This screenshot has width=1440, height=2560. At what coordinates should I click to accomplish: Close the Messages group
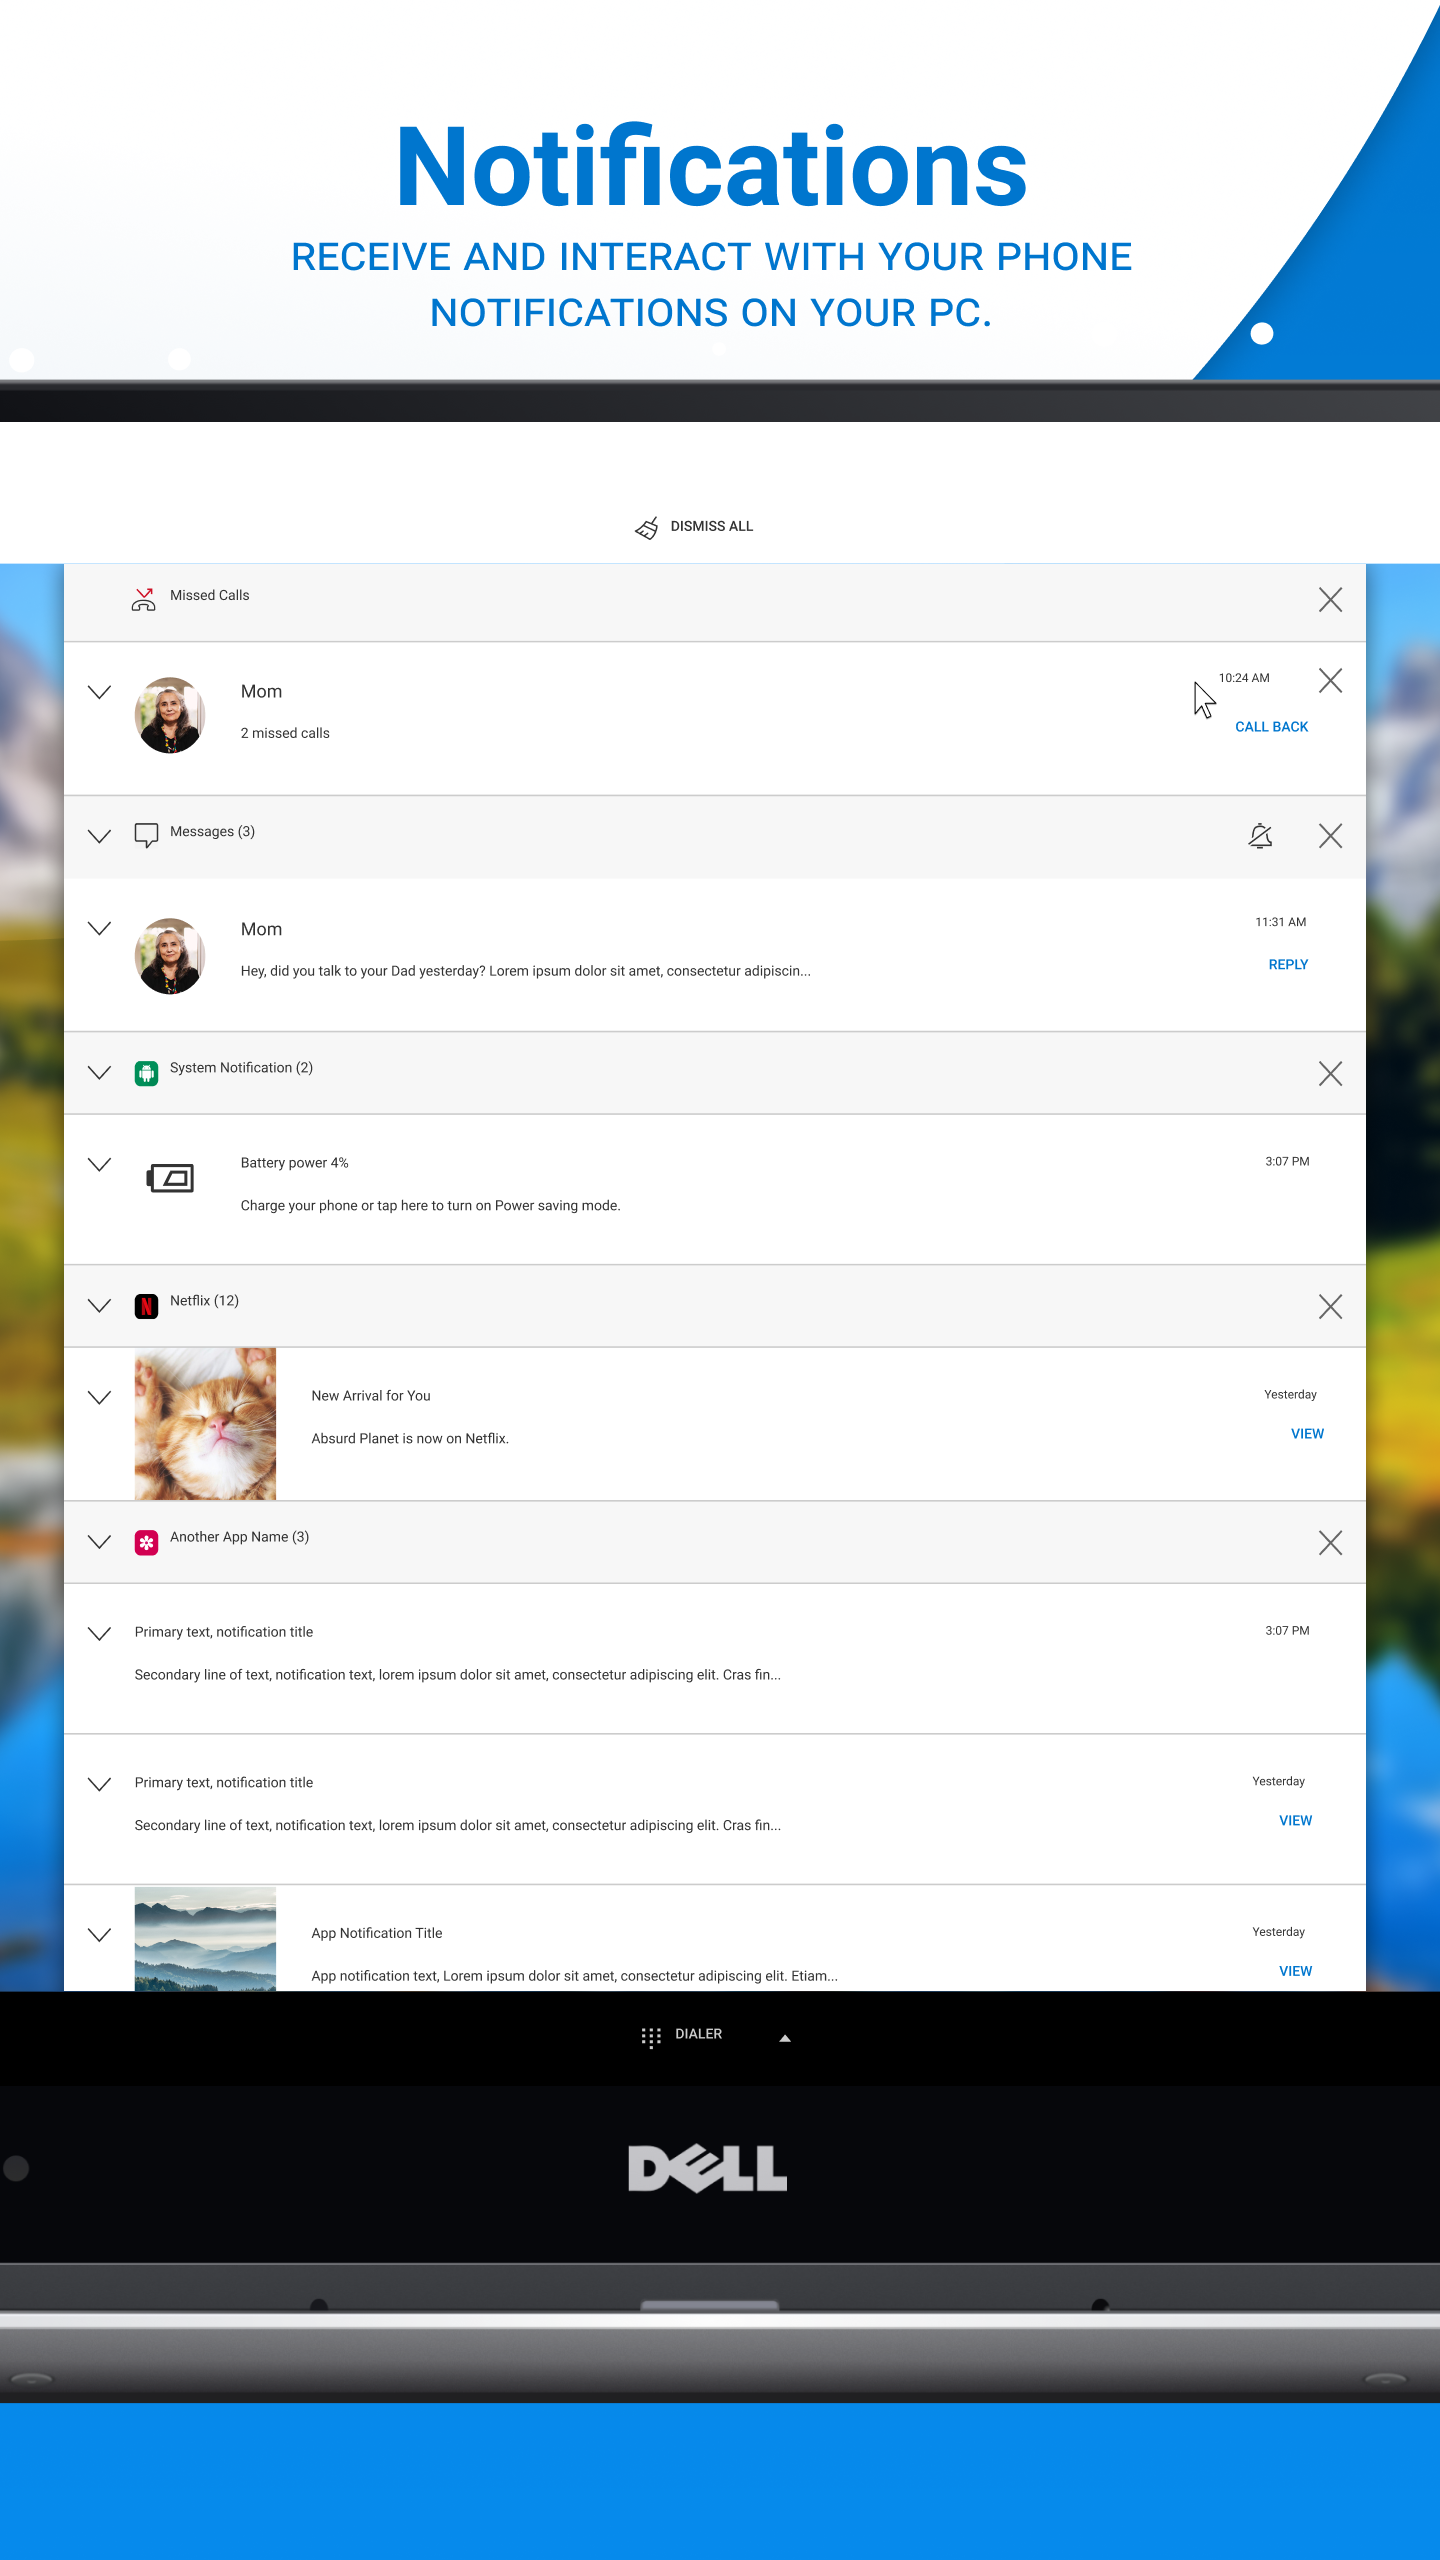[x=1330, y=835]
